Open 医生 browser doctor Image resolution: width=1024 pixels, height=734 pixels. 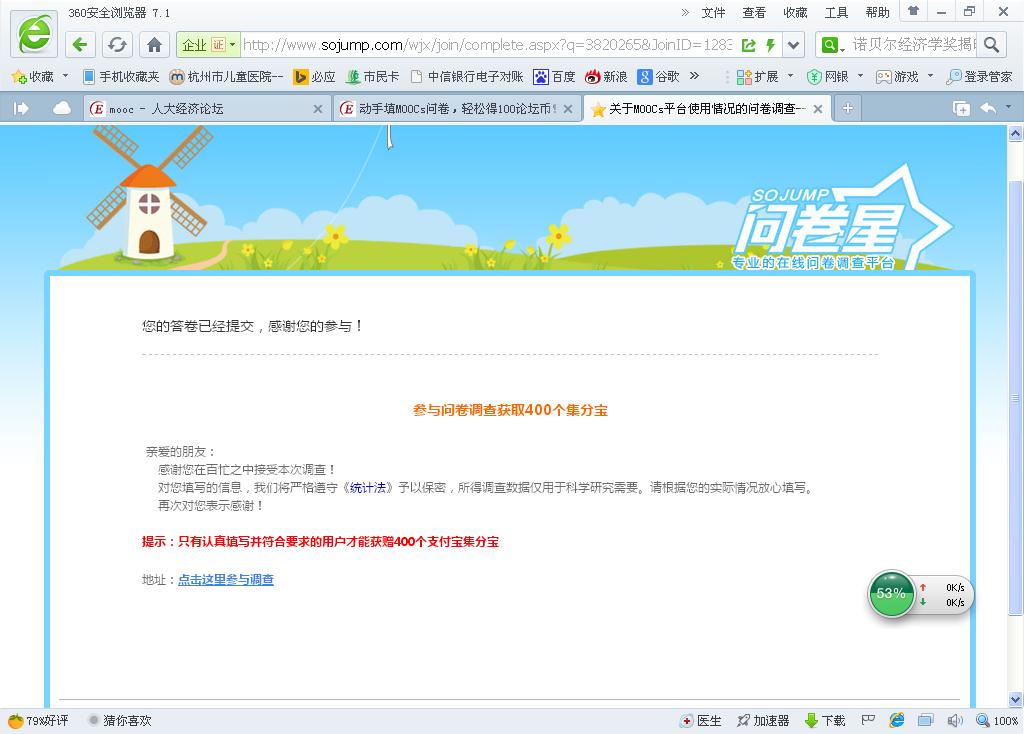click(x=701, y=720)
